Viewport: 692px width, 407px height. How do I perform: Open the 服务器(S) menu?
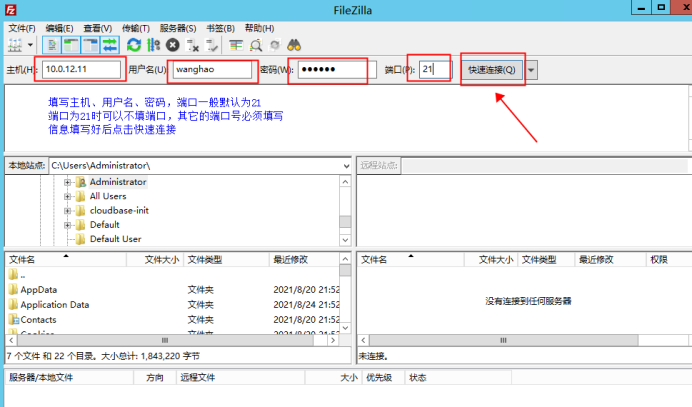[x=178, y=28]
